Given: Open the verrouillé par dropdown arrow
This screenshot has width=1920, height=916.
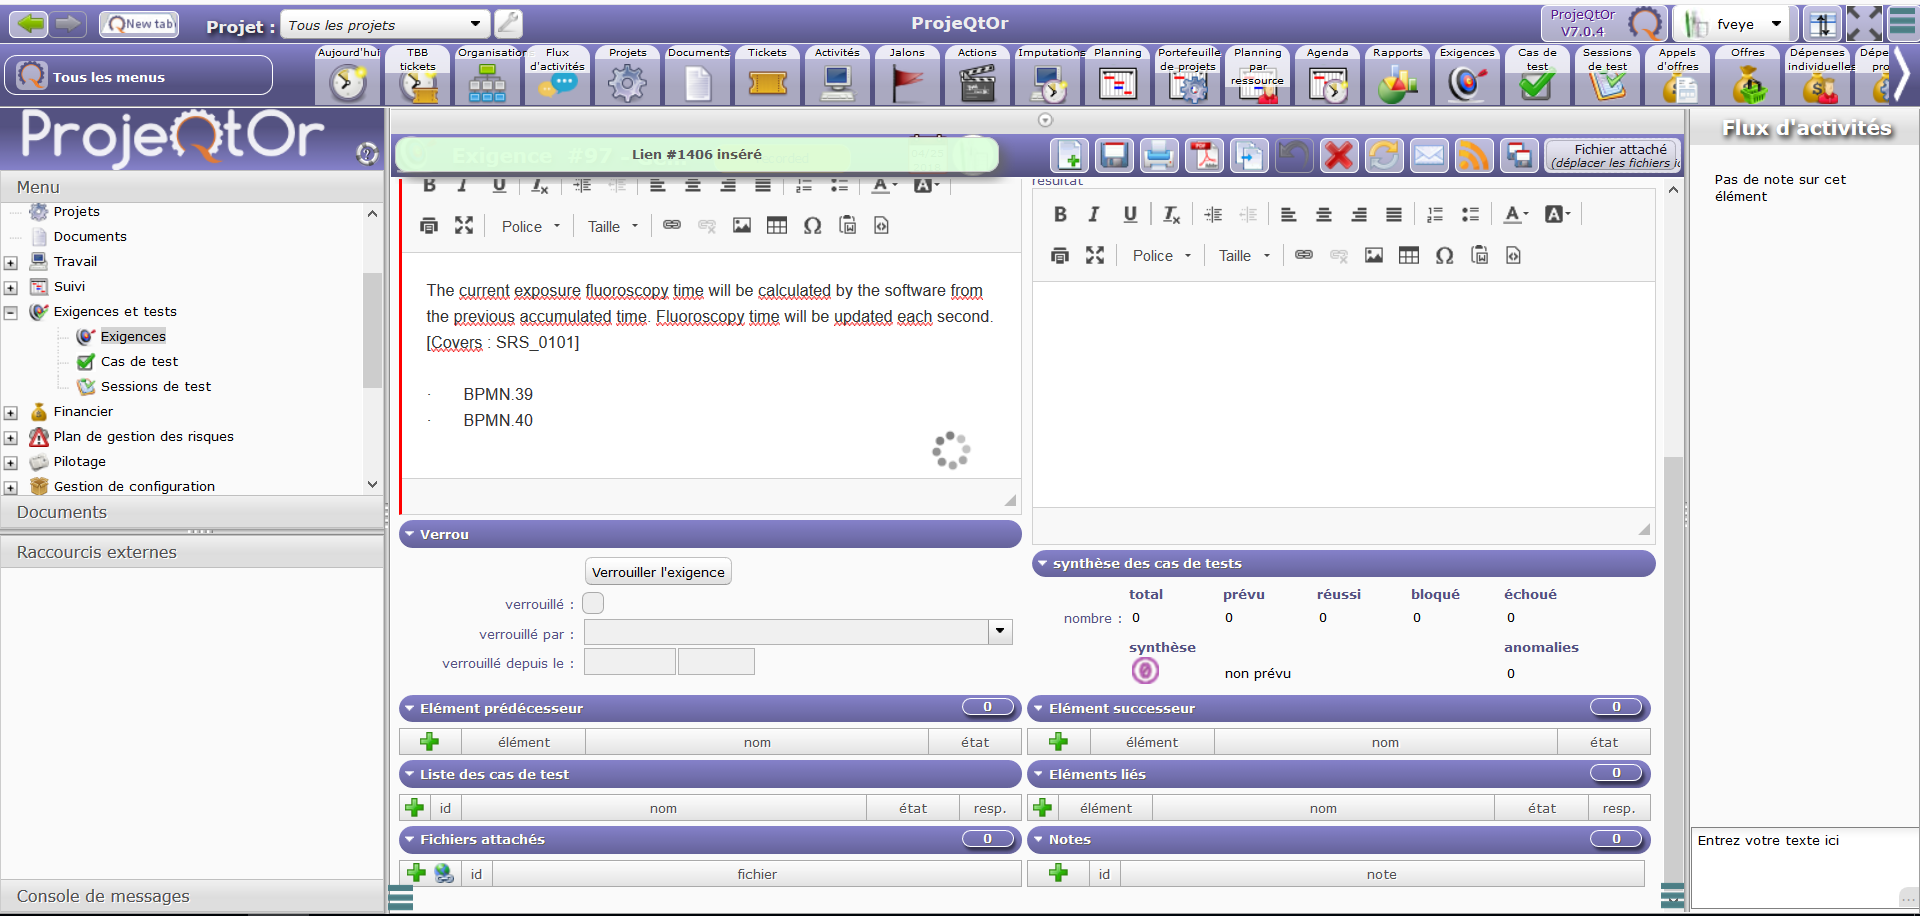Looking at the screenshot, I should point(999,632).
